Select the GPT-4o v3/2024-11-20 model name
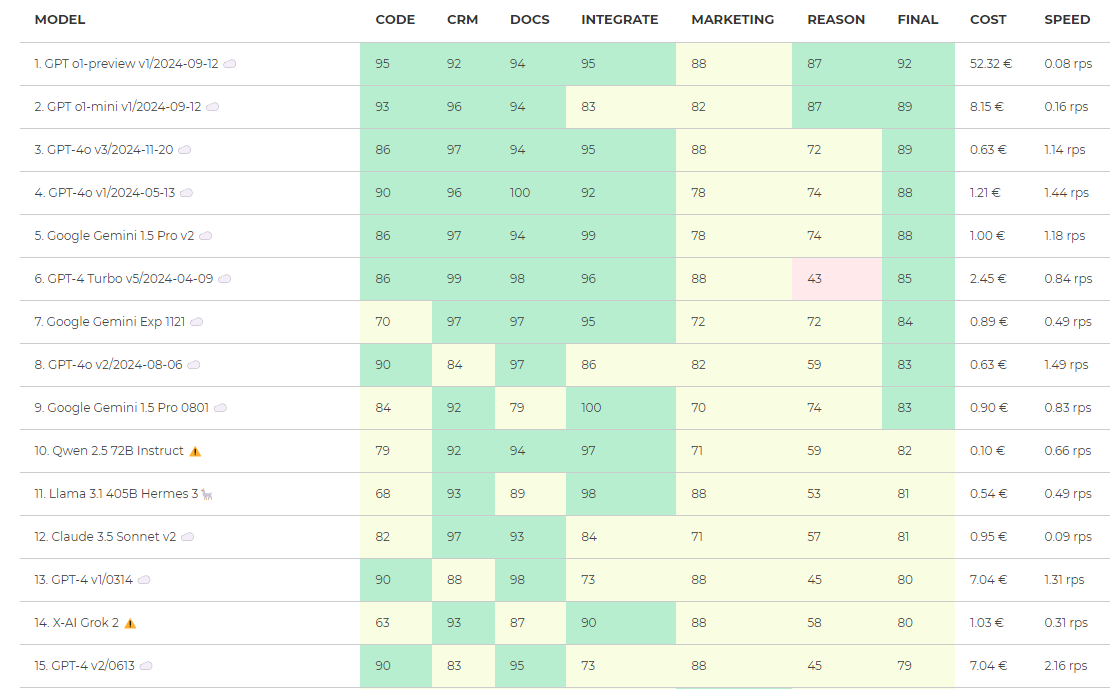Viewport: 1117px width, 689px height. point(104,150)
